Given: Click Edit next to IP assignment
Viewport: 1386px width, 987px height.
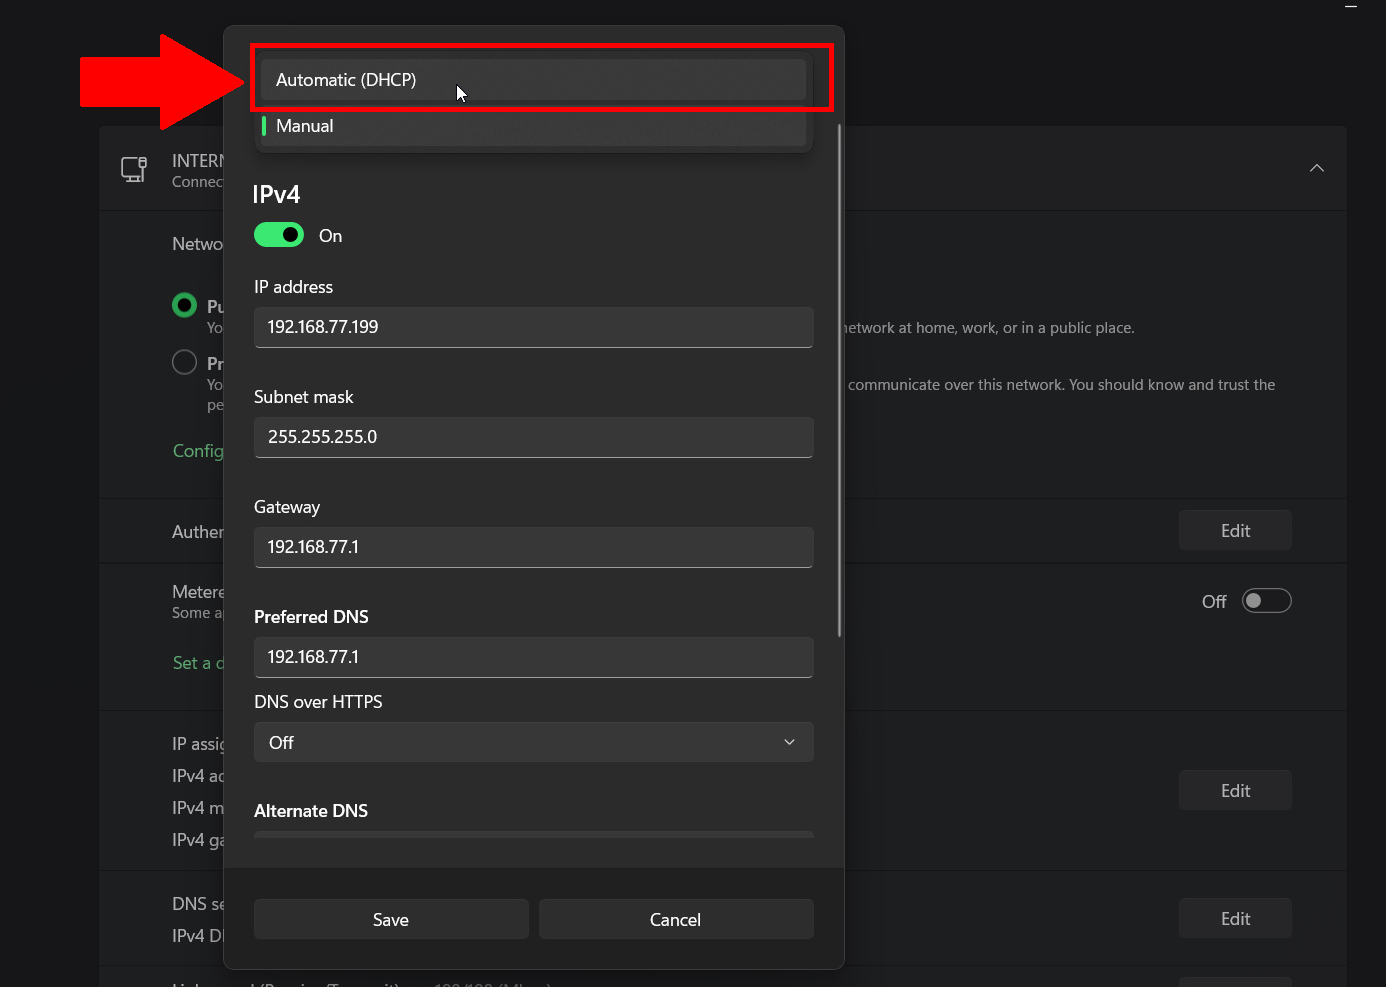Looking at the screenshot, I should pyautogui.click(x=1235, y=791).
